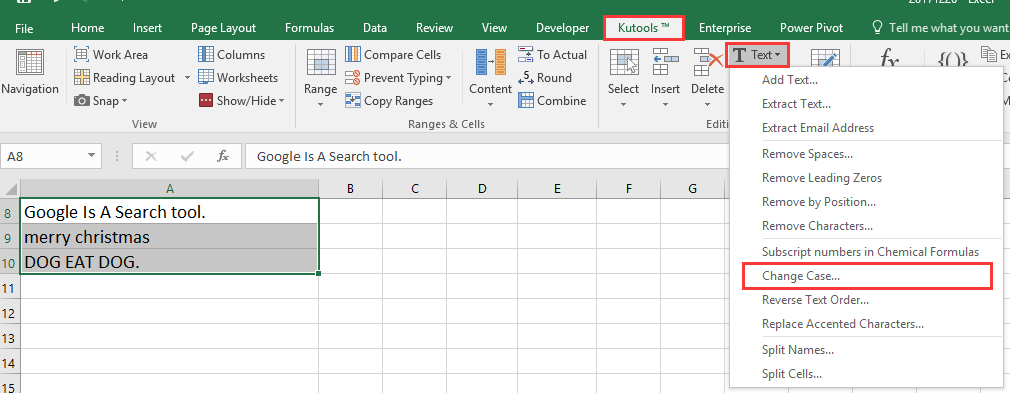This screenshot has height=393, width=1010.
Task: Open the Range tools menu
Action: coord(320,77)
